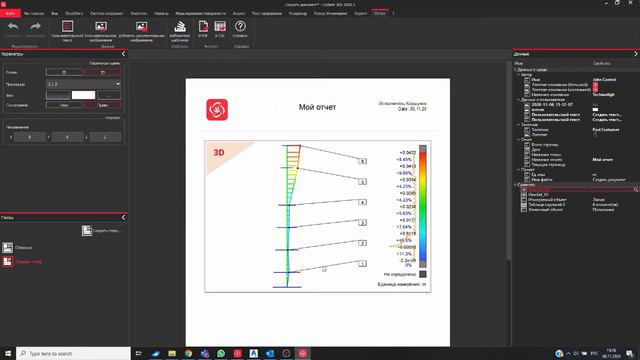The height and width of the screenshot is (360, 640).
Task: Select the red highlighted chapter
Action: coord(22,262)
